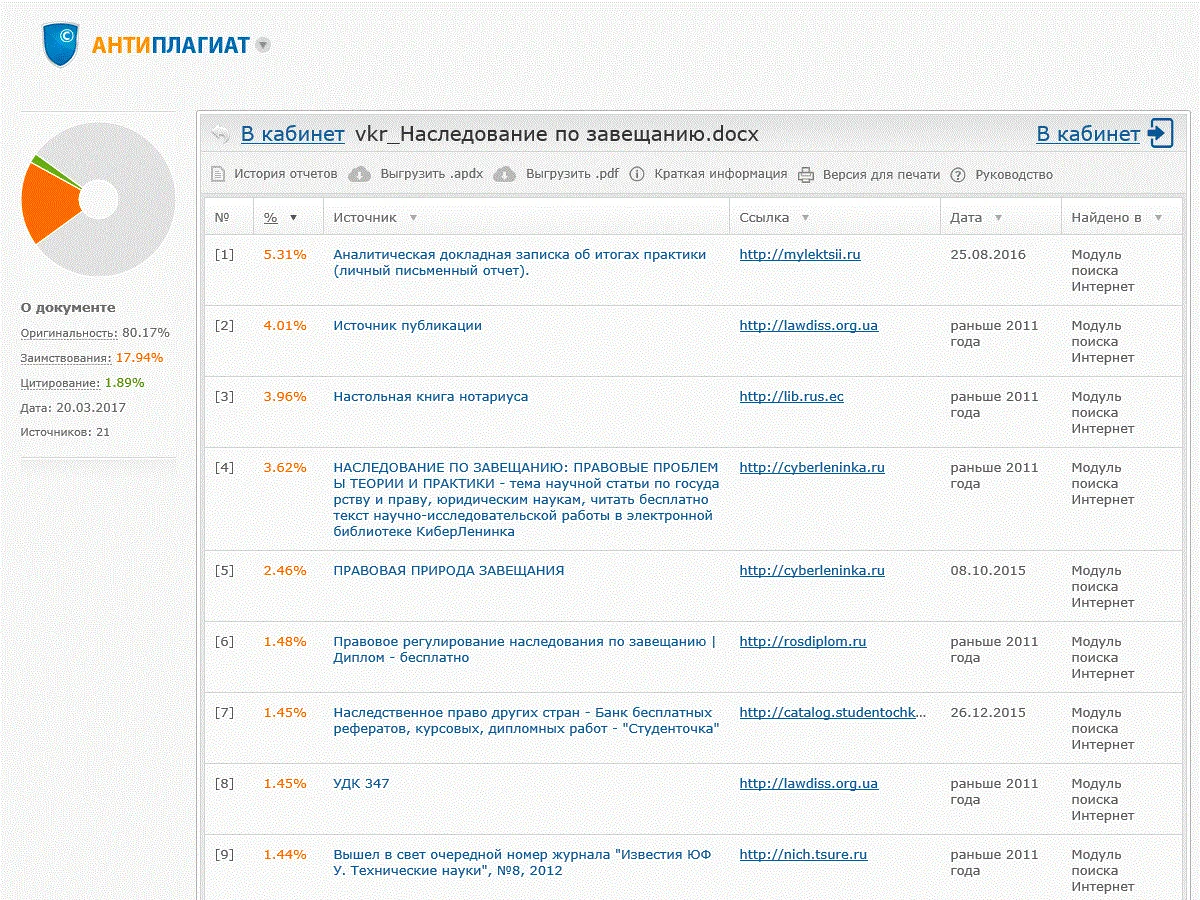Open the Найдено в column filter
Viewport: 1200px width, 900px height.
coord(1158,218)
